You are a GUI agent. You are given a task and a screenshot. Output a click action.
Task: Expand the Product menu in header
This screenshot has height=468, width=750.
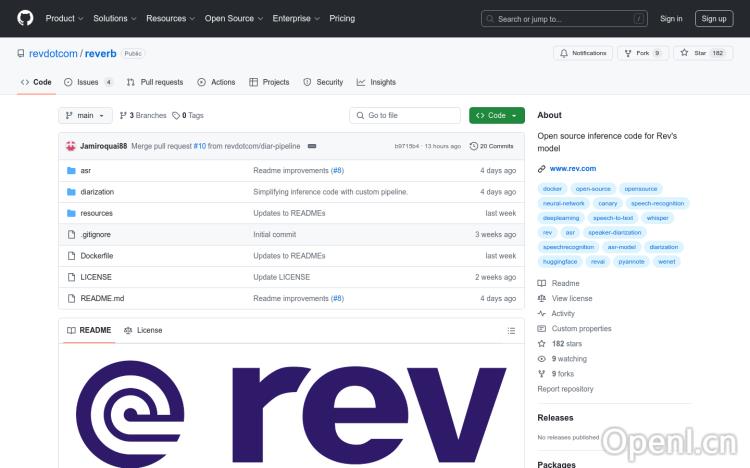64,18
